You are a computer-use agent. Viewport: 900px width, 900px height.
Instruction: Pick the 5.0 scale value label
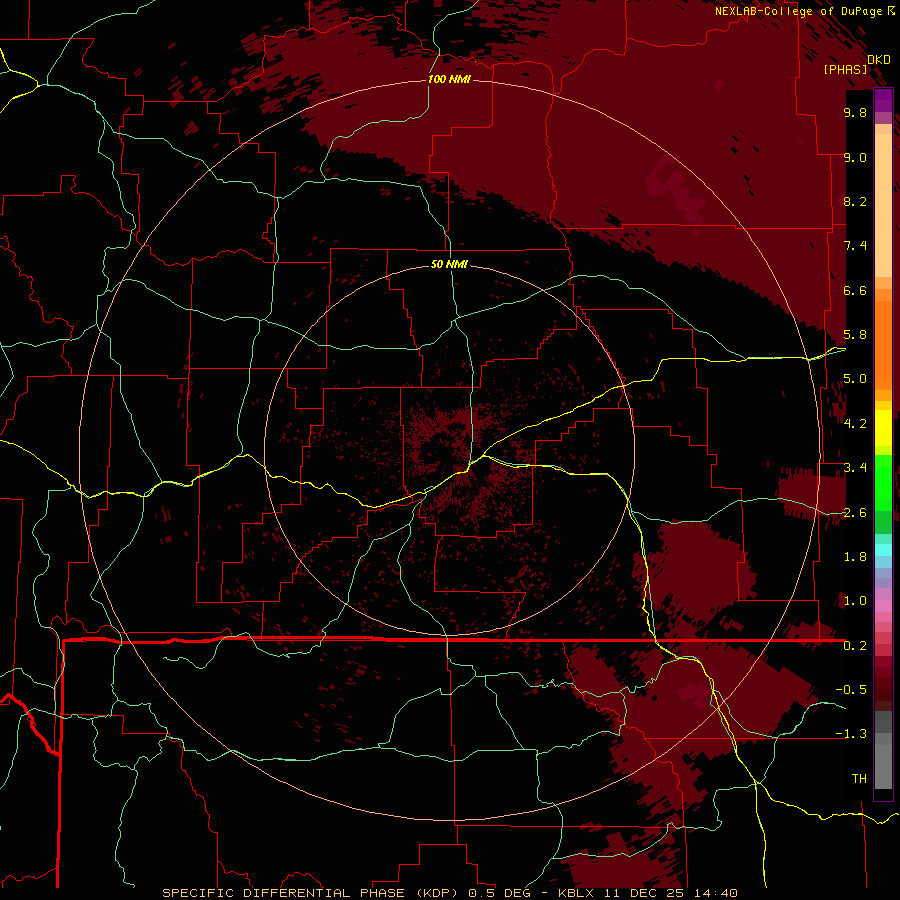point(855,379)
